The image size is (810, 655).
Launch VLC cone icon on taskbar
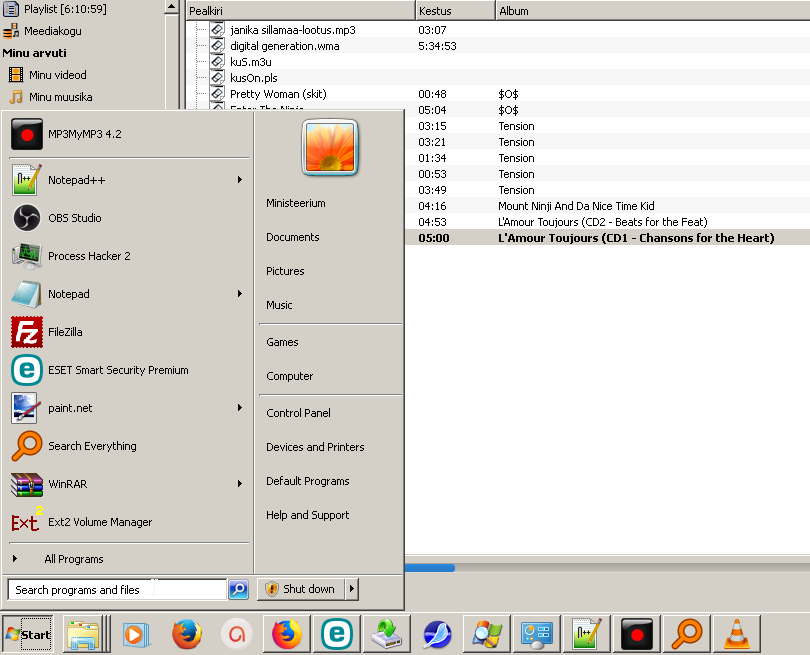point(737,634)
